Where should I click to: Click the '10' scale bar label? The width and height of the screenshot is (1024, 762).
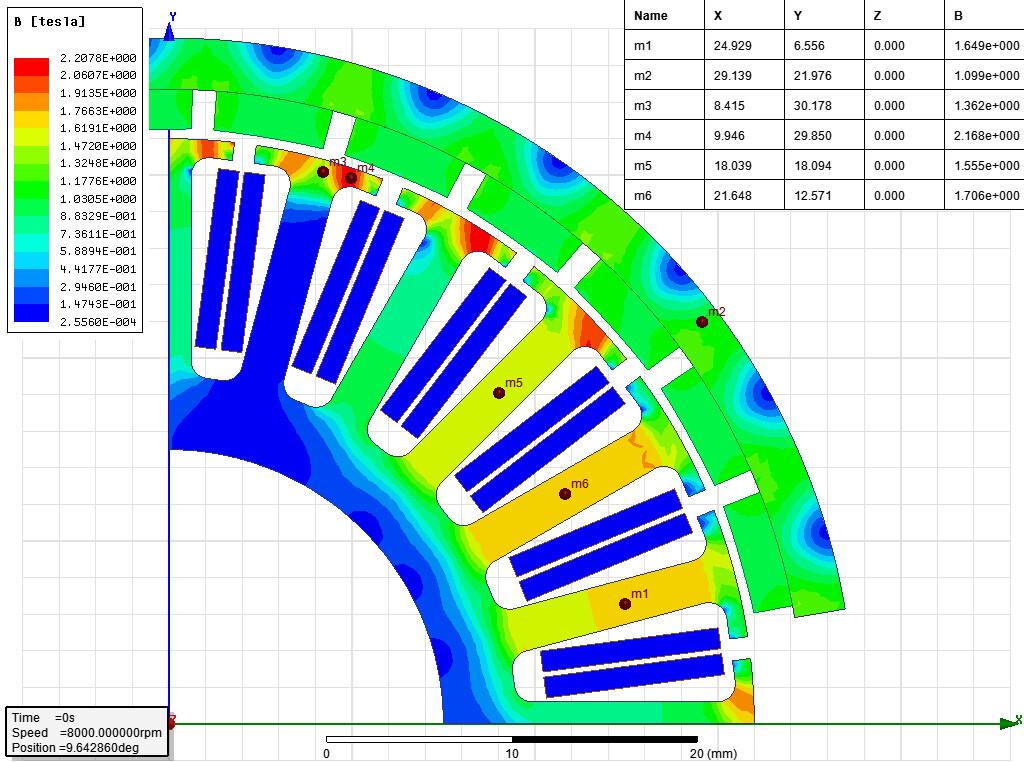[x=512, y=754]
